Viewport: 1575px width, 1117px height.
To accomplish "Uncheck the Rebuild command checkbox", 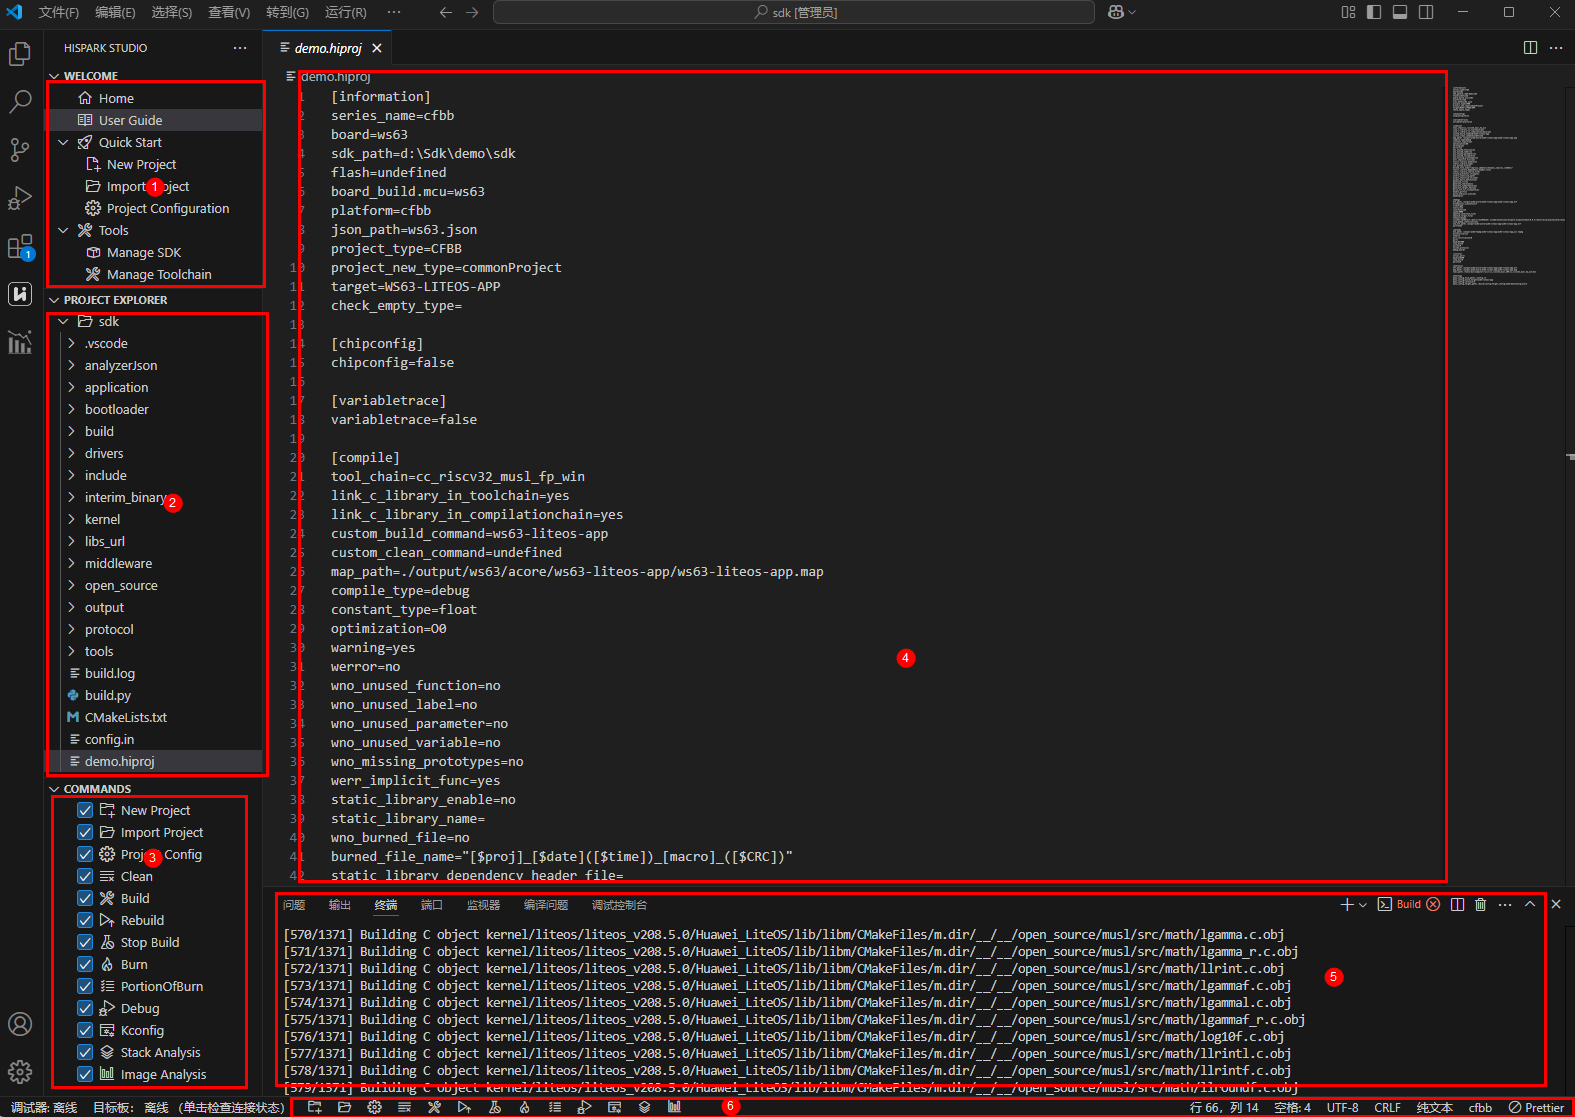I will point(85,920).
